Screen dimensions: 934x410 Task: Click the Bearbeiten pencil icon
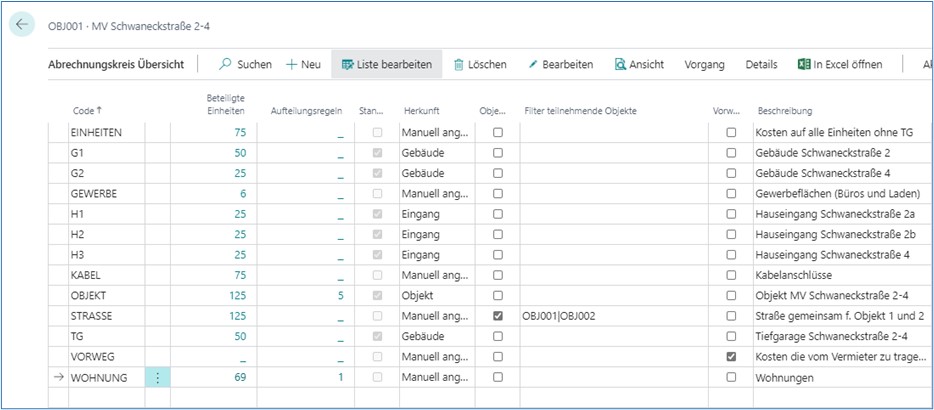tap(533, 64)
